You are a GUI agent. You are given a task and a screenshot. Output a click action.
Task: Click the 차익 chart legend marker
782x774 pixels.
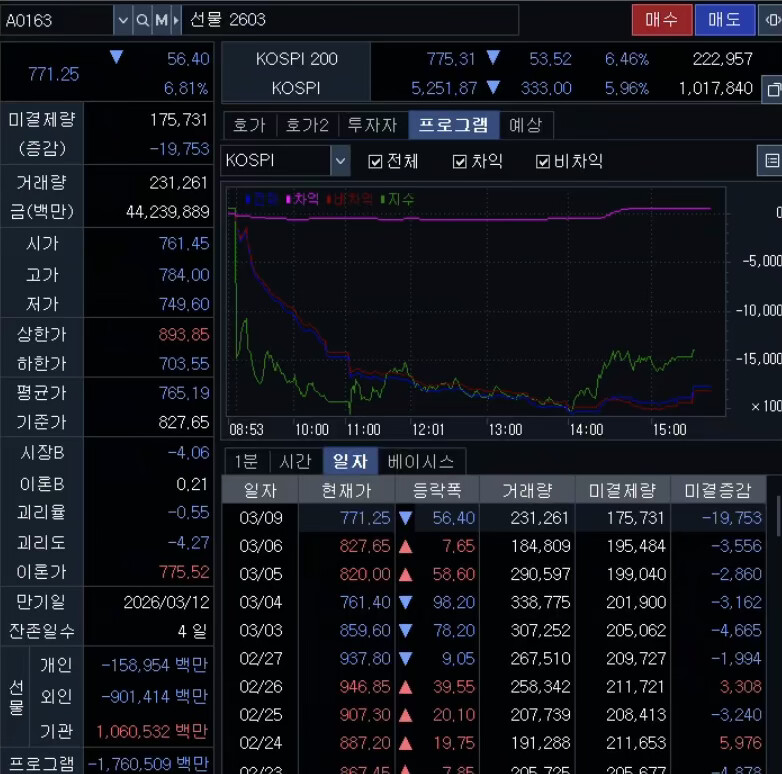(x=288, y=199)
